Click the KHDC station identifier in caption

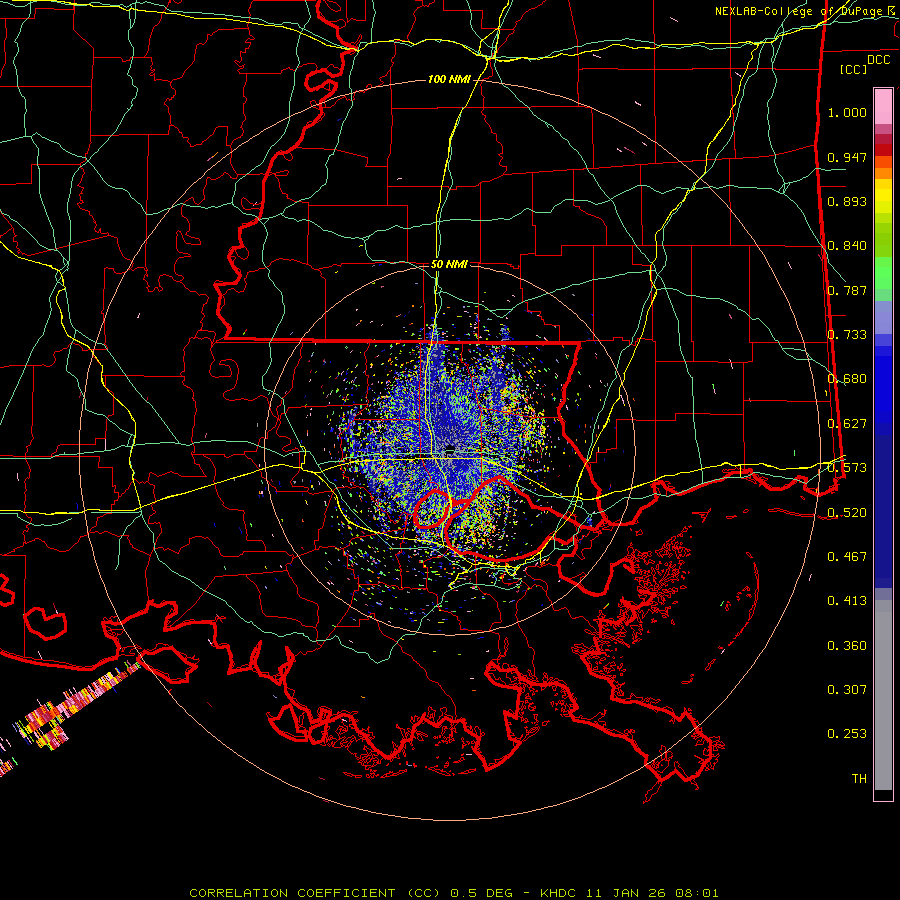coord(560,893)
